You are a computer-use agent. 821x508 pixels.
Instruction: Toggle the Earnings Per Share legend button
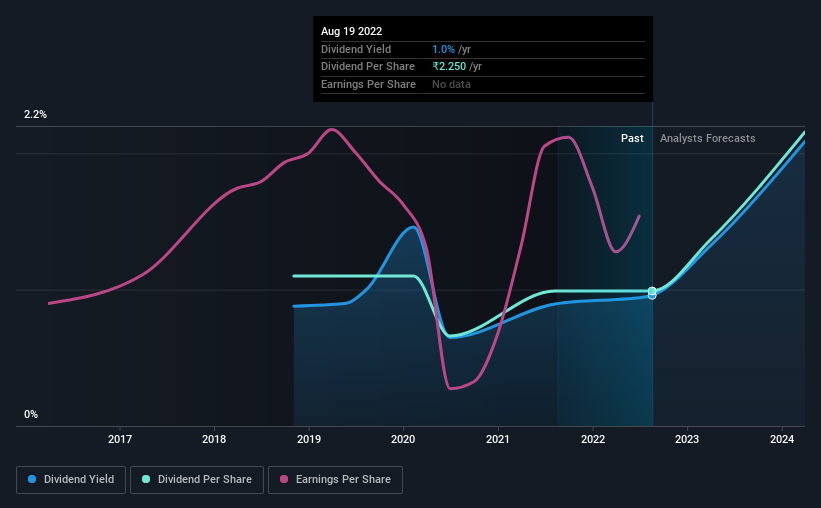tap(335, 480)
